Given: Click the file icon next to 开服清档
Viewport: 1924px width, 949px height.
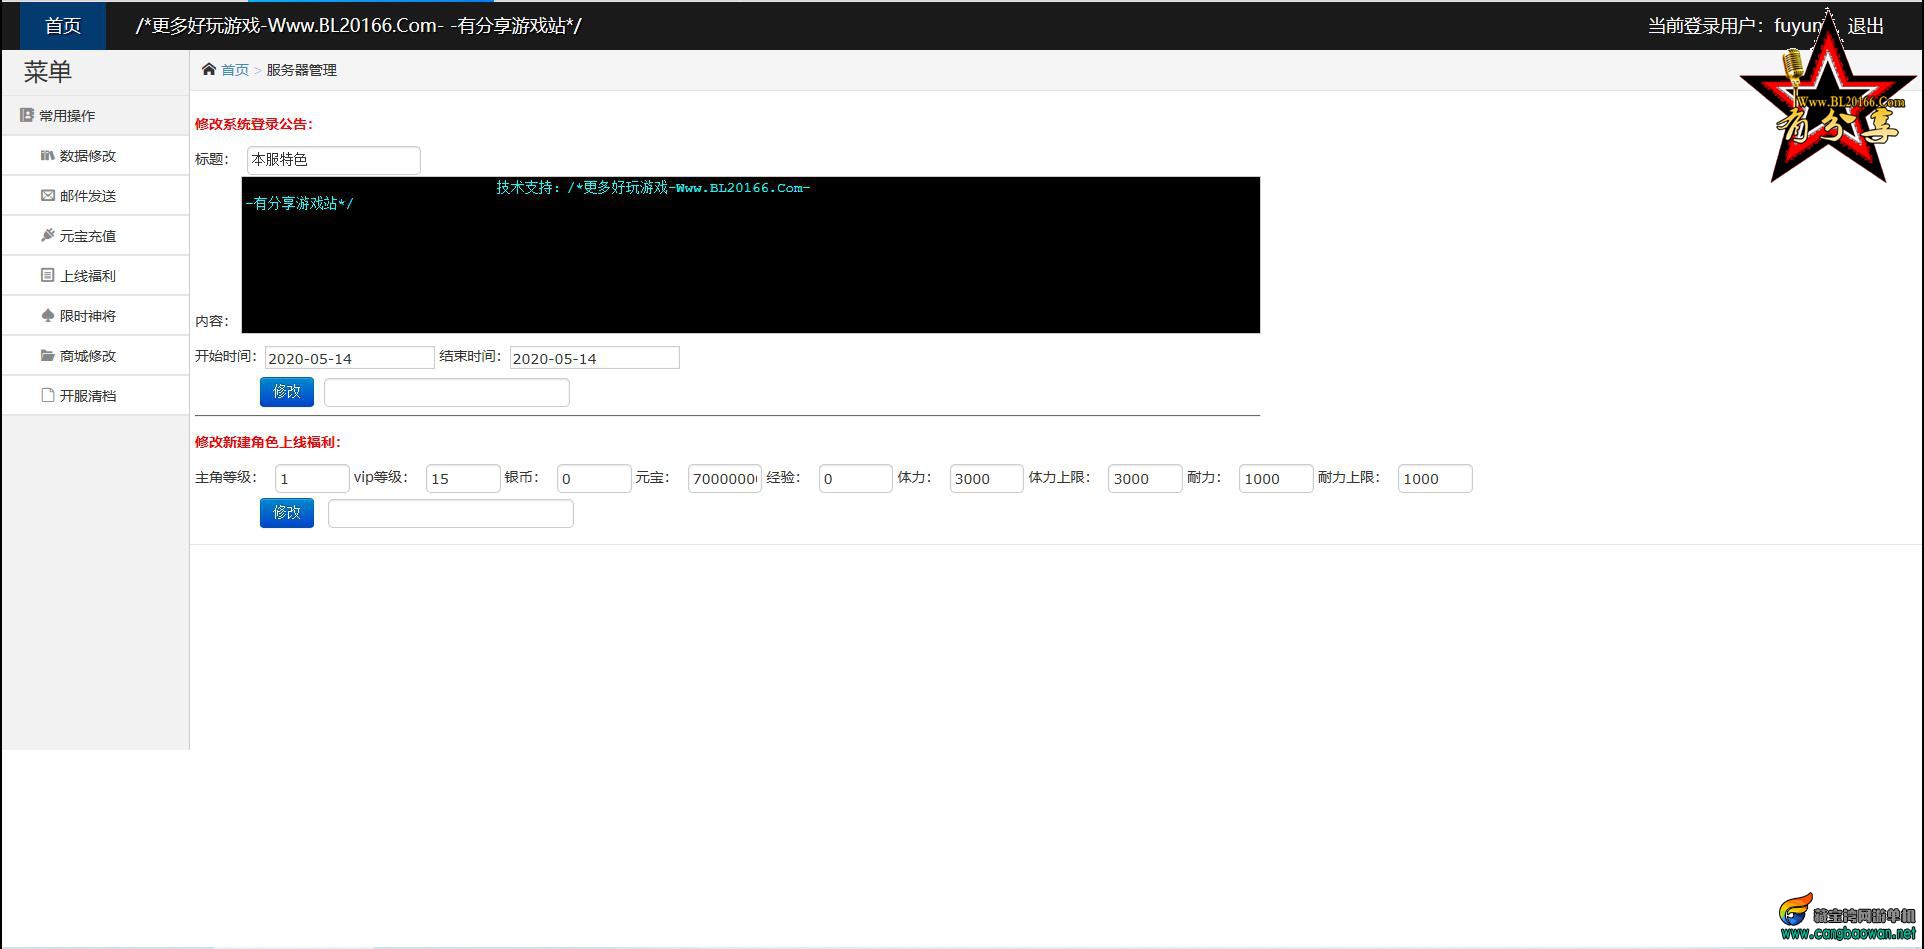Looking at the screenshot, I should point(47,395).
